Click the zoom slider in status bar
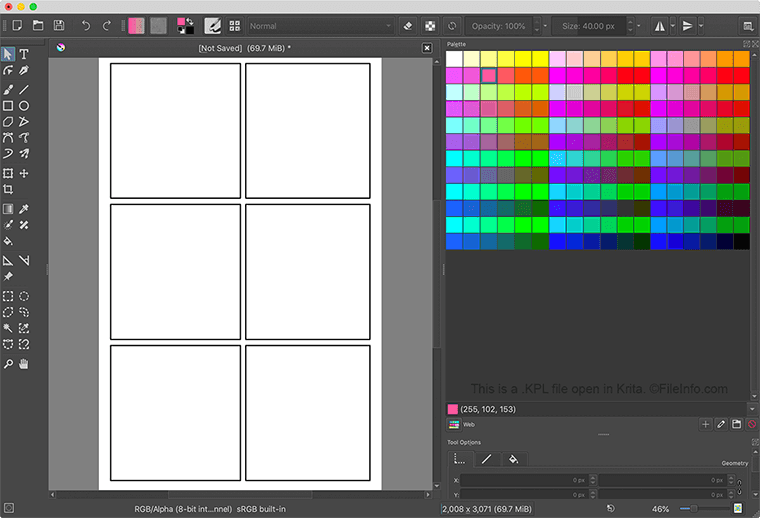The height and width of the screenshot is (518, 760). point(705,508)
